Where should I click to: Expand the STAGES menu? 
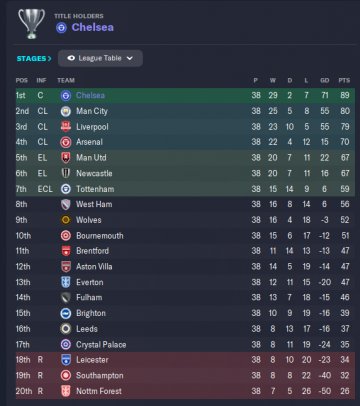(34, 59)
